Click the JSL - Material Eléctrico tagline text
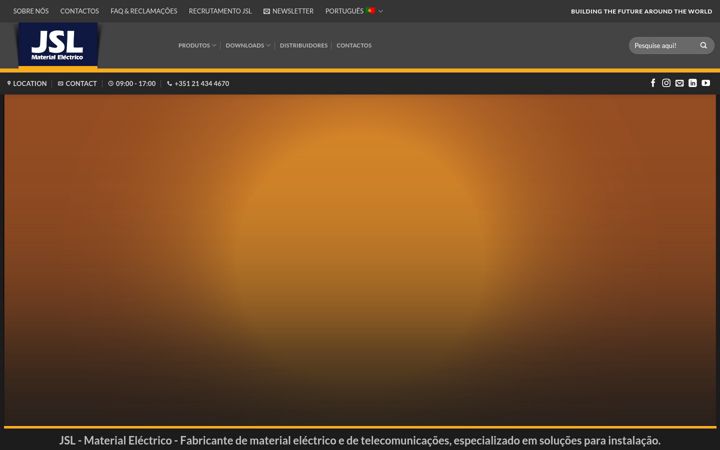Screen dimensions: 720x450 click(x=360, y=440)
